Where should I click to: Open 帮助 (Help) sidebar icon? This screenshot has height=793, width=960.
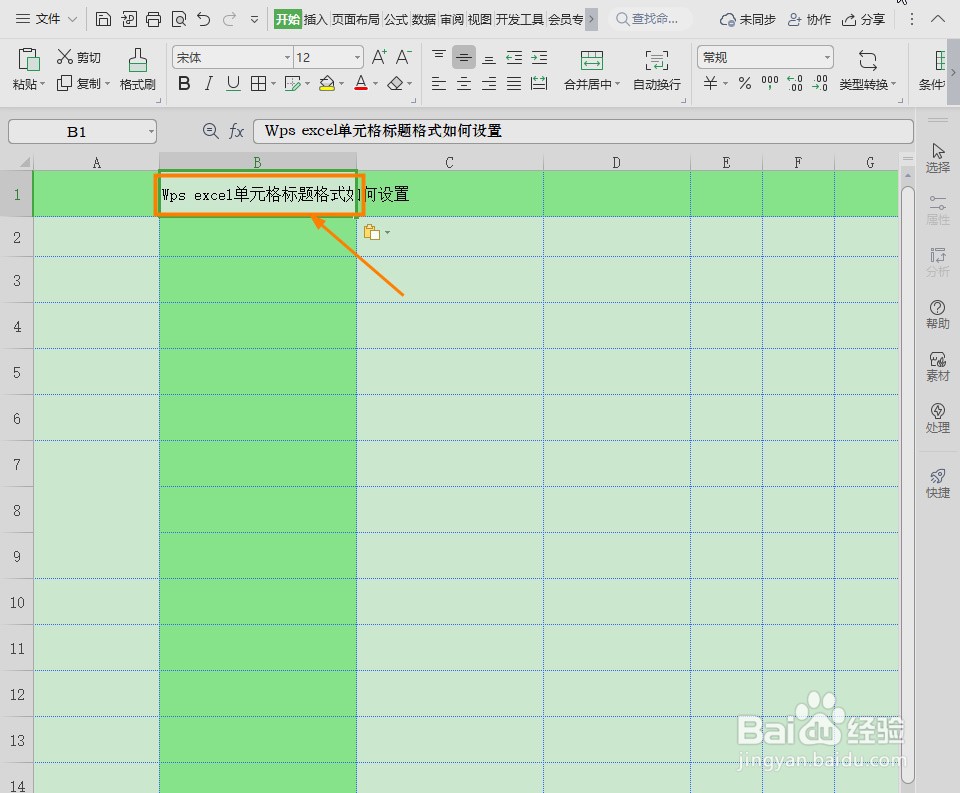click(x=937, y=314)
